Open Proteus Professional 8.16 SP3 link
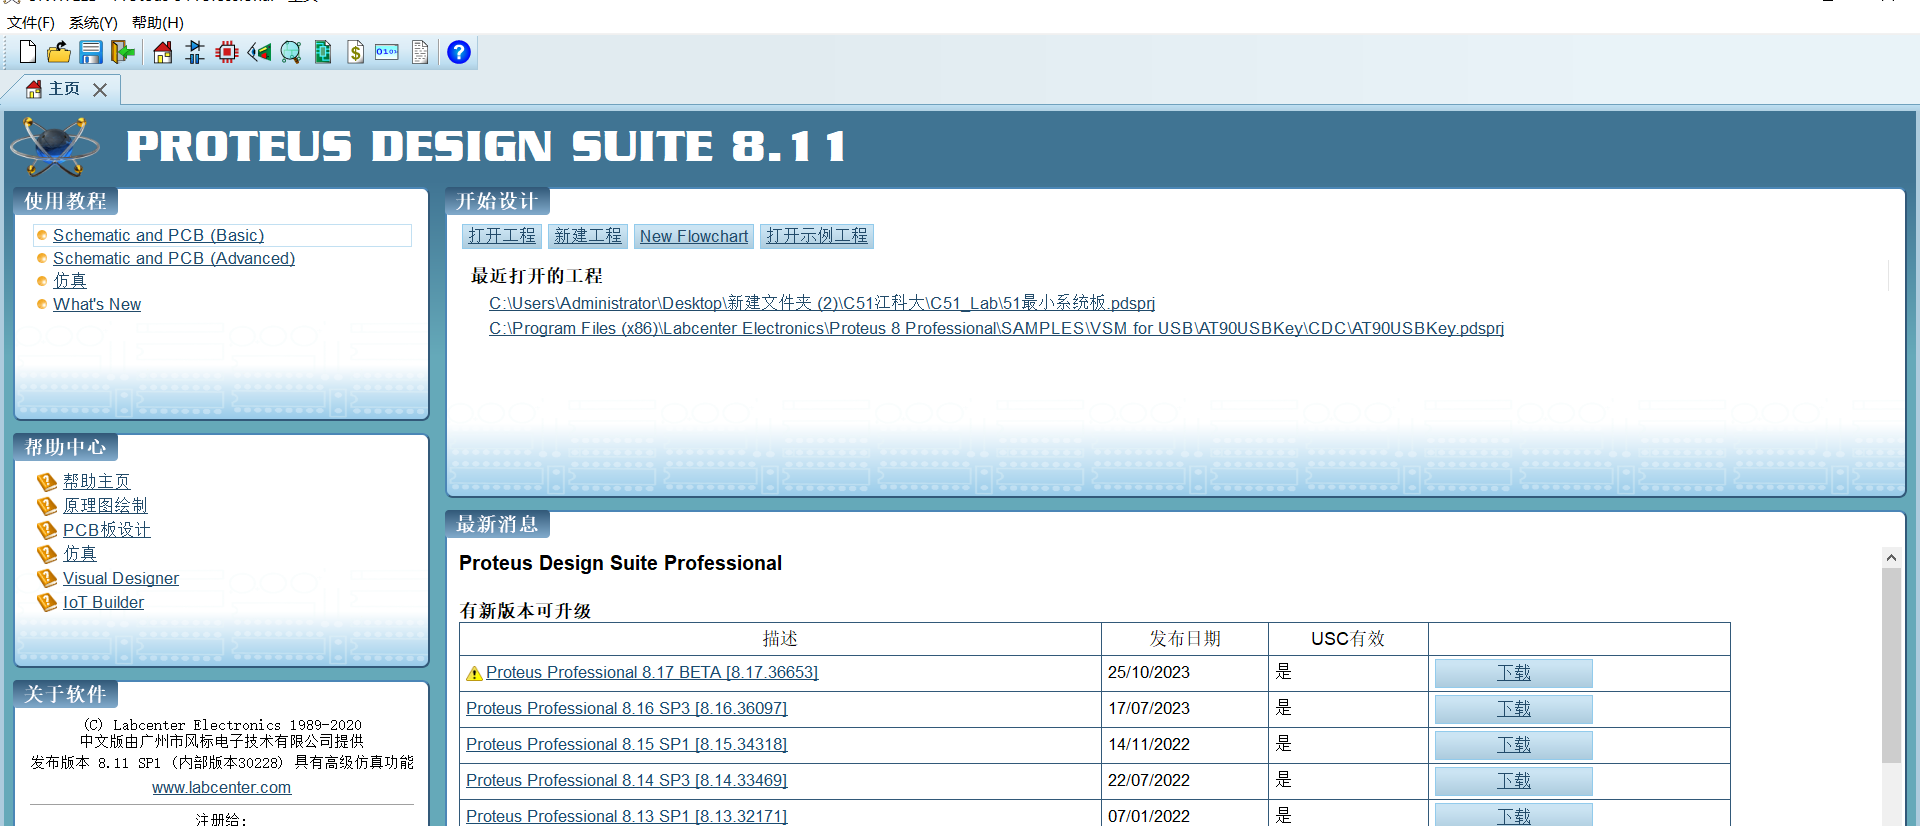This screenshot has width=1920, height=826. pyautogui.click(x=626, y=708)
